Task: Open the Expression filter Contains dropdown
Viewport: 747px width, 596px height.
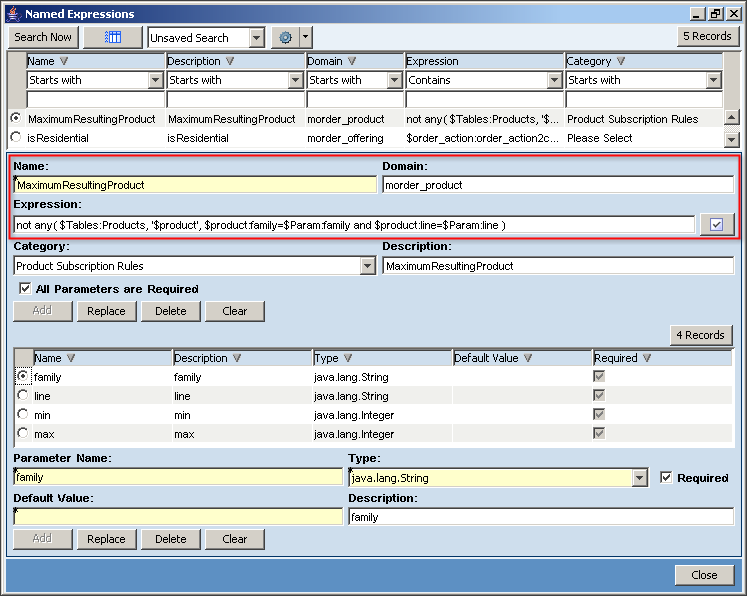Action: pos(555,80)
